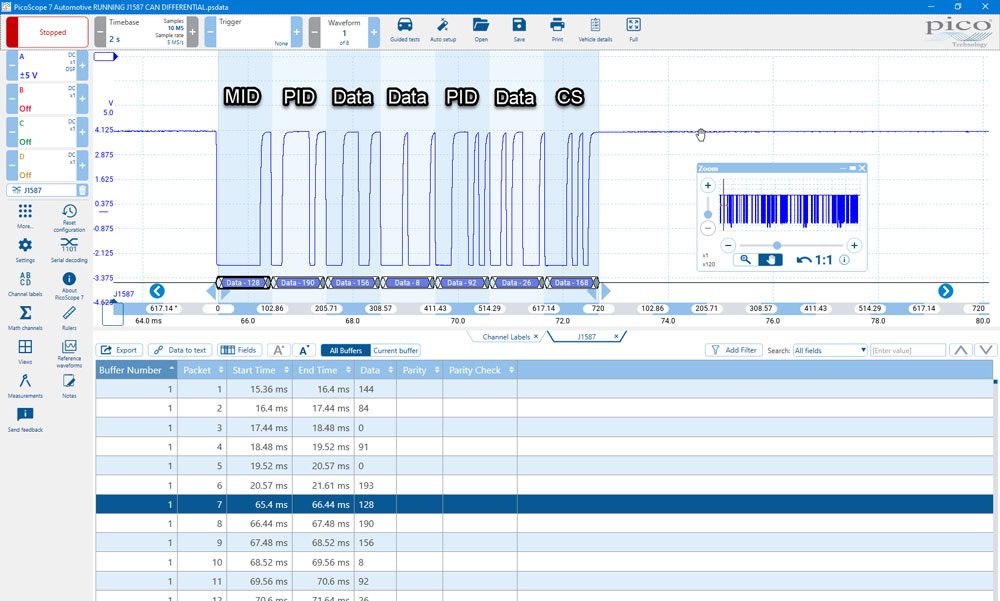Increase the Timebase with plus button

click(192, 31)
